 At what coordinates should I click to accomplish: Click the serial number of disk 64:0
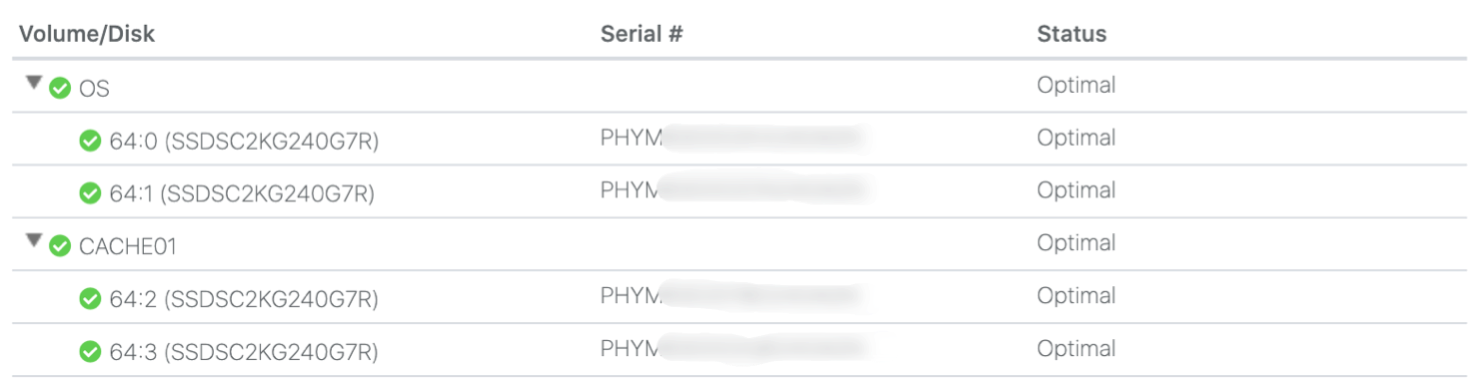point(730,138)
